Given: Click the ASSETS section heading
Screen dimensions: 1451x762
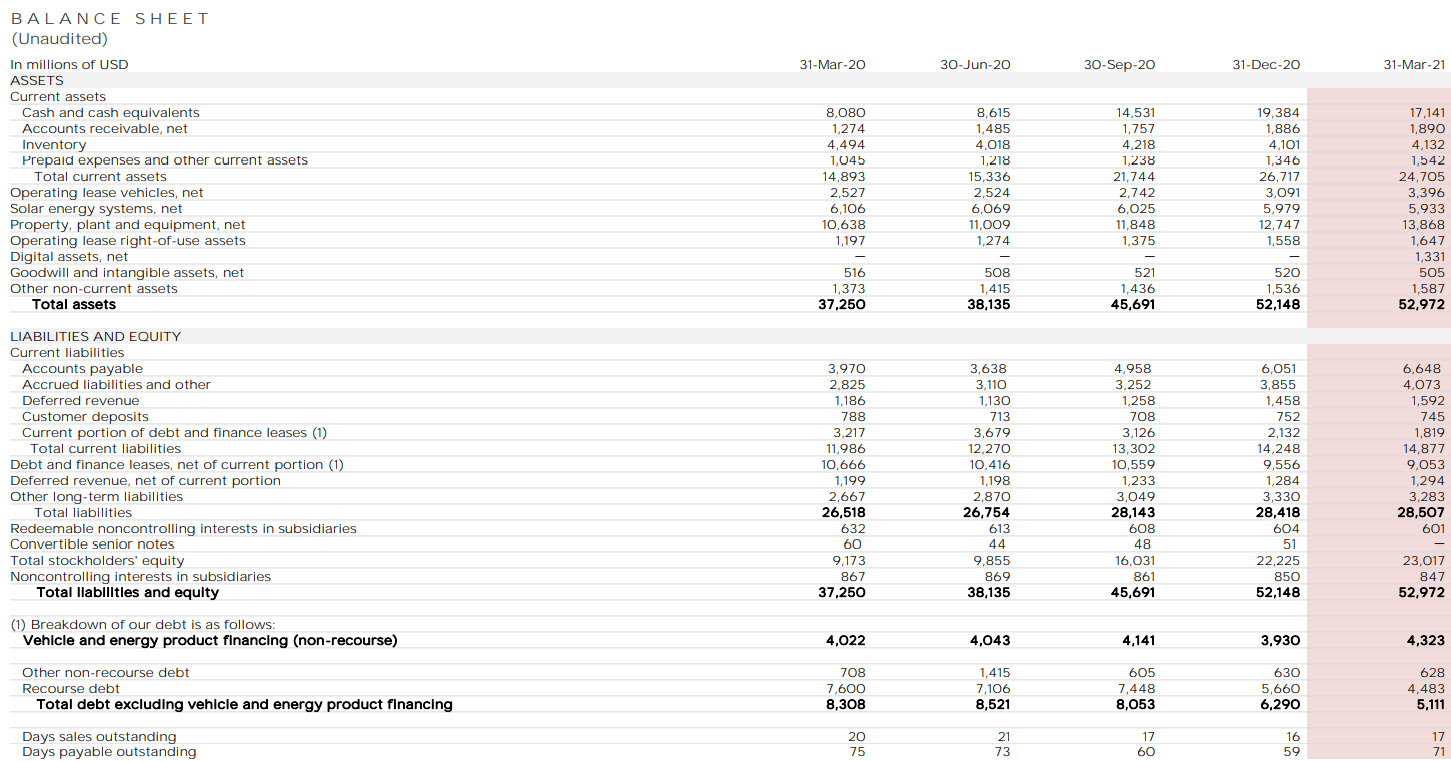Looking at the screenshot, I should click(37, 80).
